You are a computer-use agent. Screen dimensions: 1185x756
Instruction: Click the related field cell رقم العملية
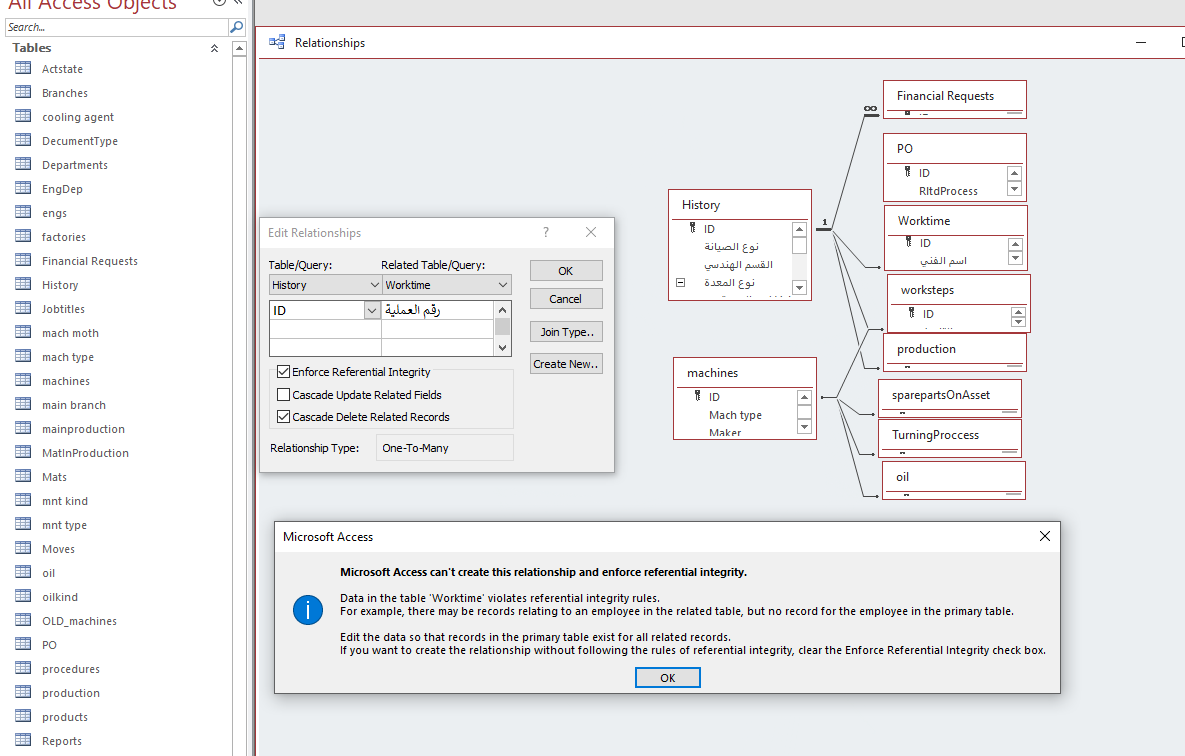click(x=437, y=310)
